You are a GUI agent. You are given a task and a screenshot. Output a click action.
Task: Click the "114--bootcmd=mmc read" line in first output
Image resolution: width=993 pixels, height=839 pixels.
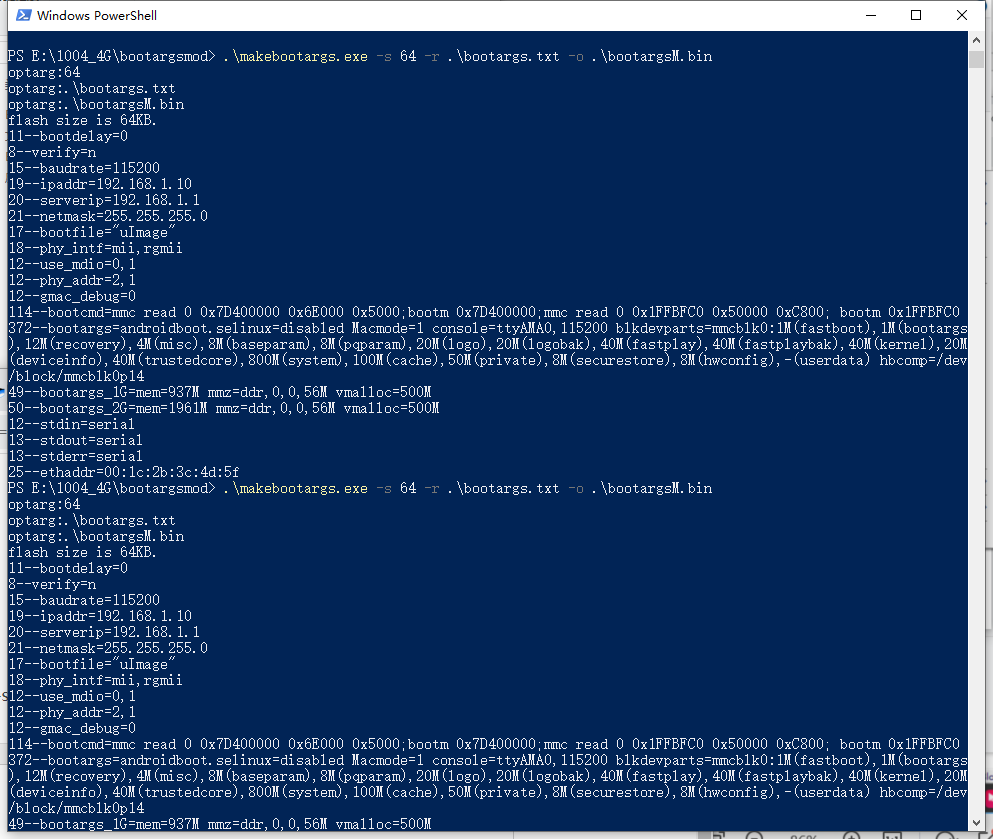pyautogui.click(x=484, y=312)
